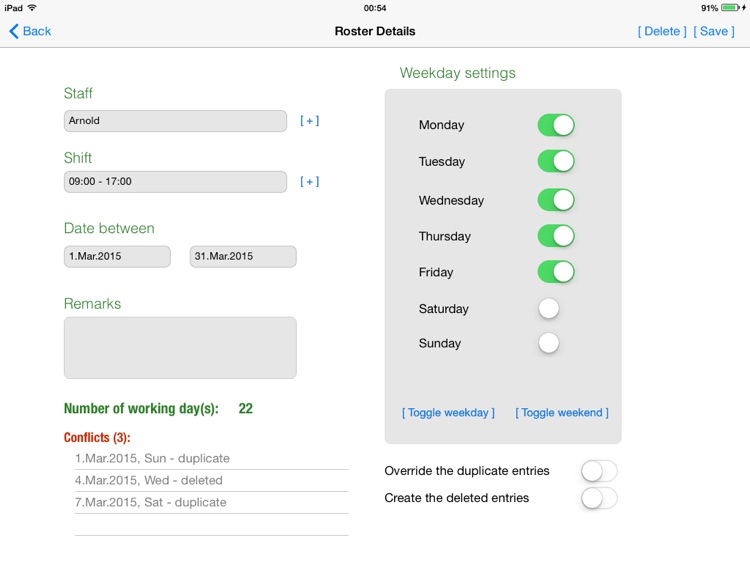Turn off the Monday switch

pos(556,125)
